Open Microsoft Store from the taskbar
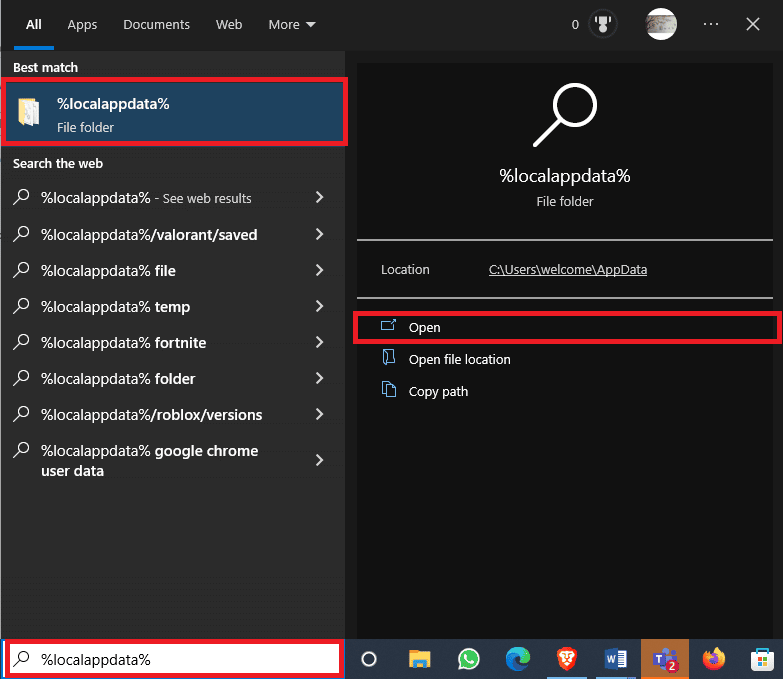Image resolution: width=783 pixels, height=679 pixels. pyautogui.click(x=762, y=659)
